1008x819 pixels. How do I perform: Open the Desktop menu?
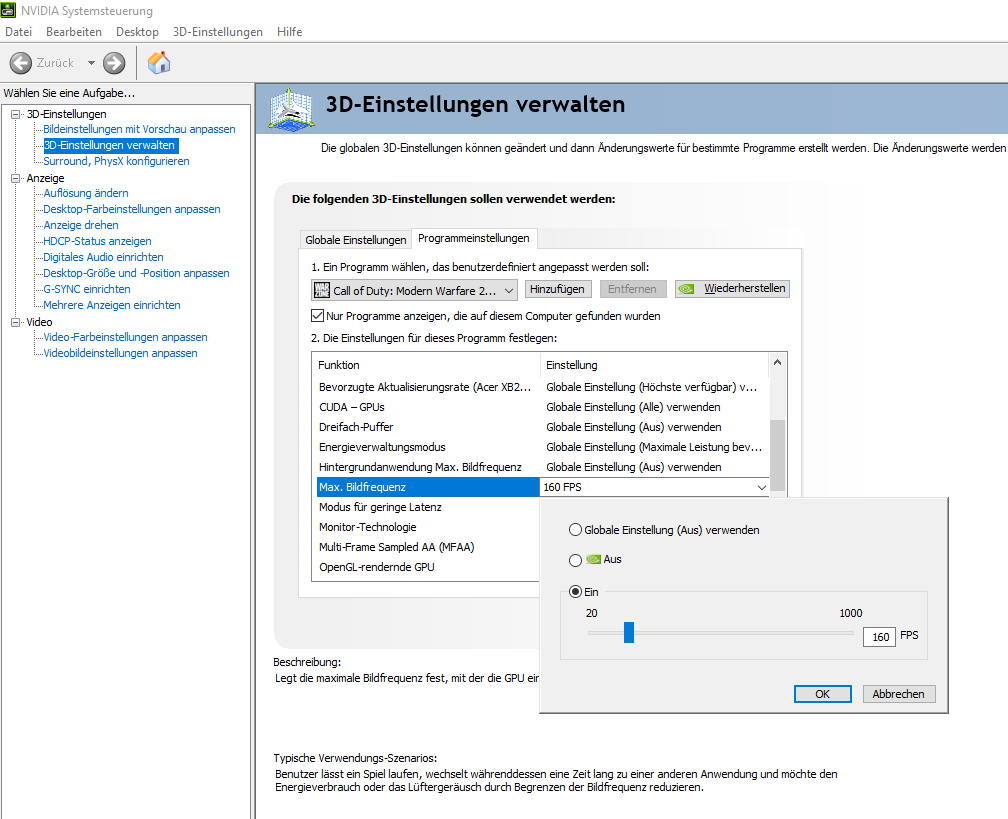tap(137, 32)
